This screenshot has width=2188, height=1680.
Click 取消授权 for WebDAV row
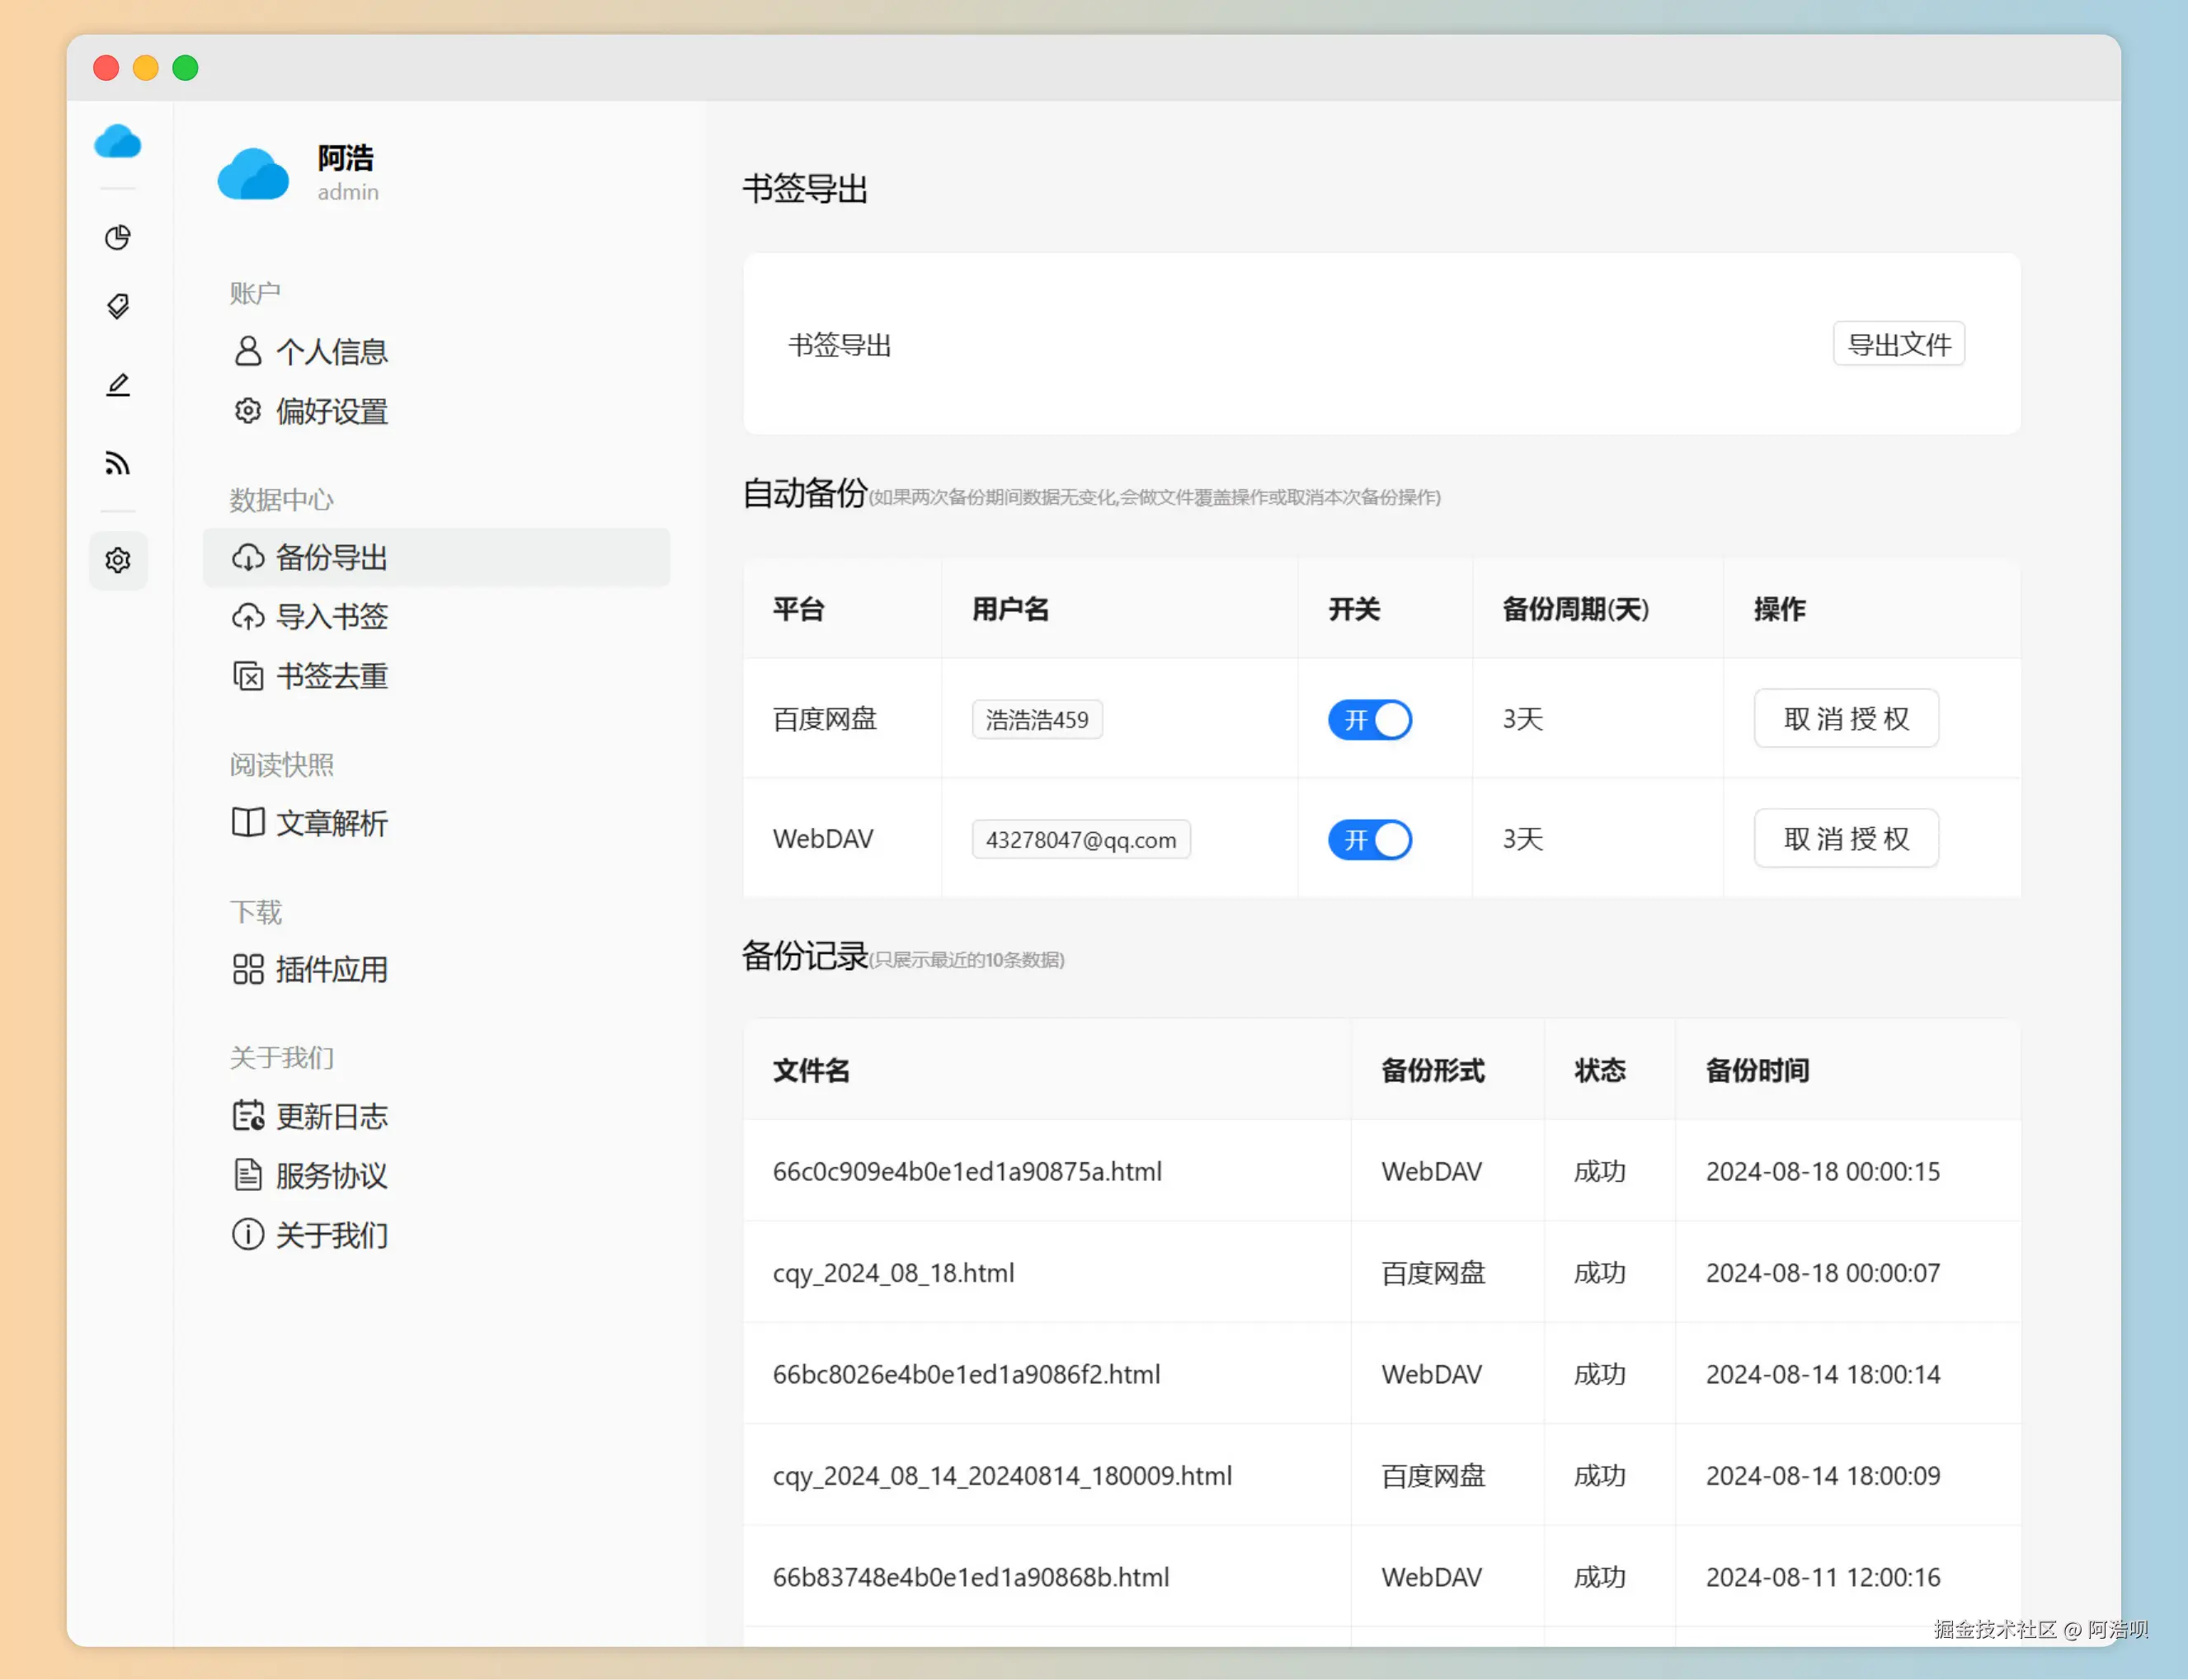(1845, 839)
